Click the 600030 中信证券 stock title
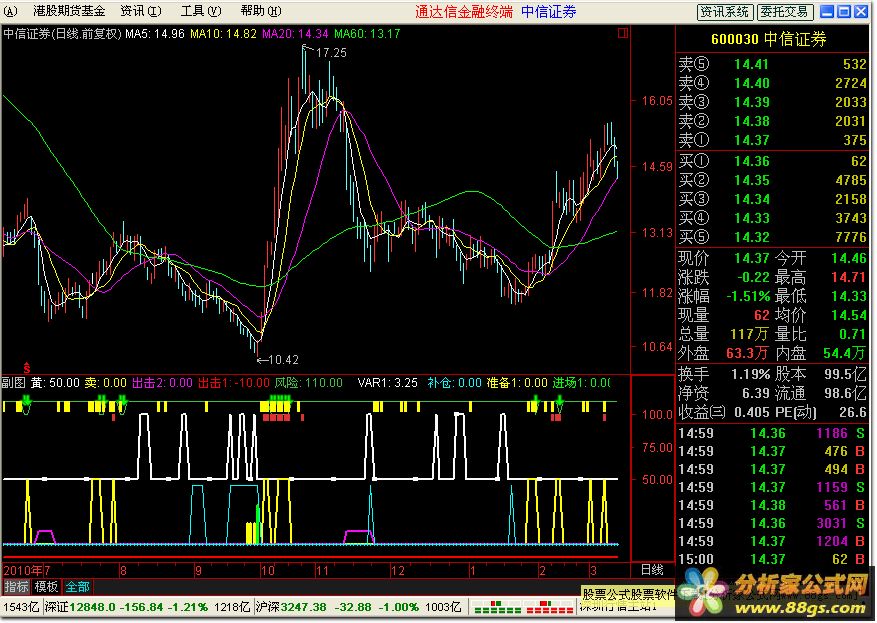This screenshot has height=623, width=877. (768, 39)
